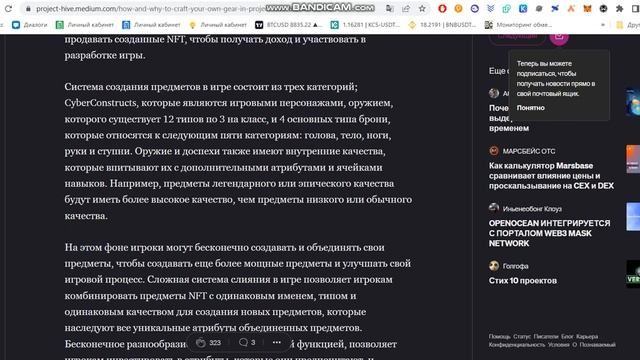Screen dimensions: 640x360
Task: Open the Голгофа author profile
Action: pyautogui.click(x=516, y=266)
